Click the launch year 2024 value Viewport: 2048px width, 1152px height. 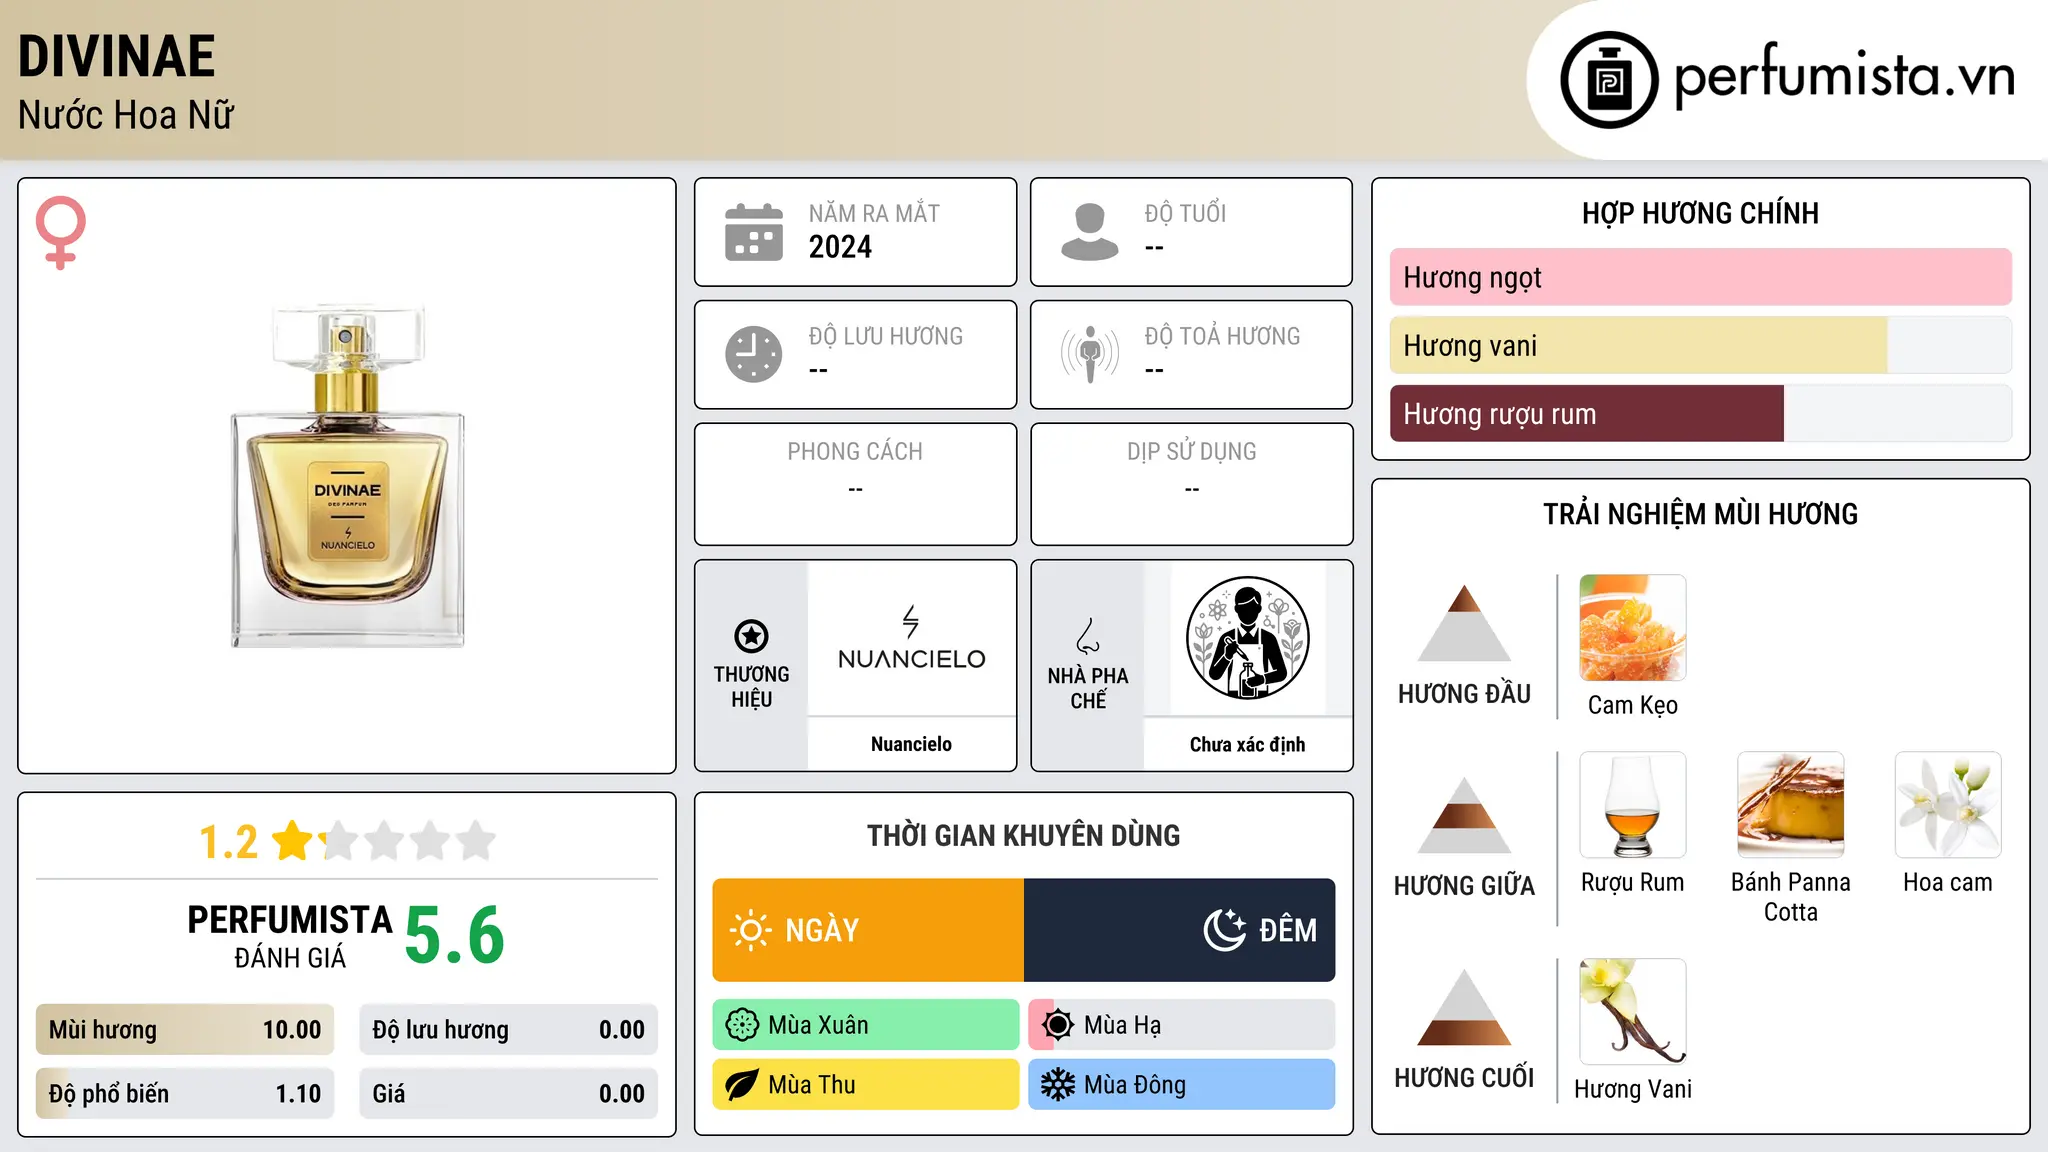tap(840, 247)
